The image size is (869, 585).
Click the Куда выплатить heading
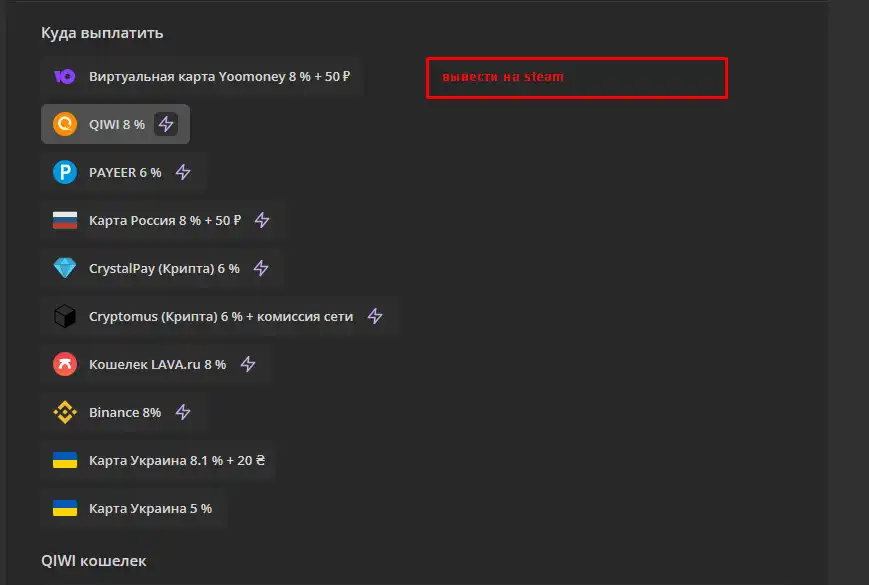click(x=102, y=33)
